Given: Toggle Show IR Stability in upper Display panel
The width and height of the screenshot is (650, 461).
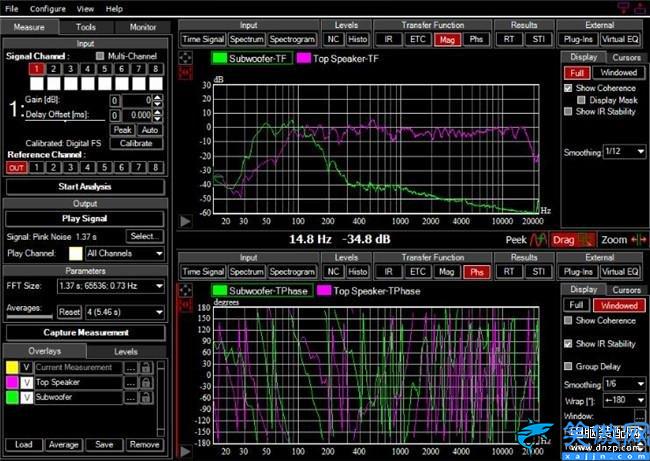Looking at the screenshot, I should [568, 112].
